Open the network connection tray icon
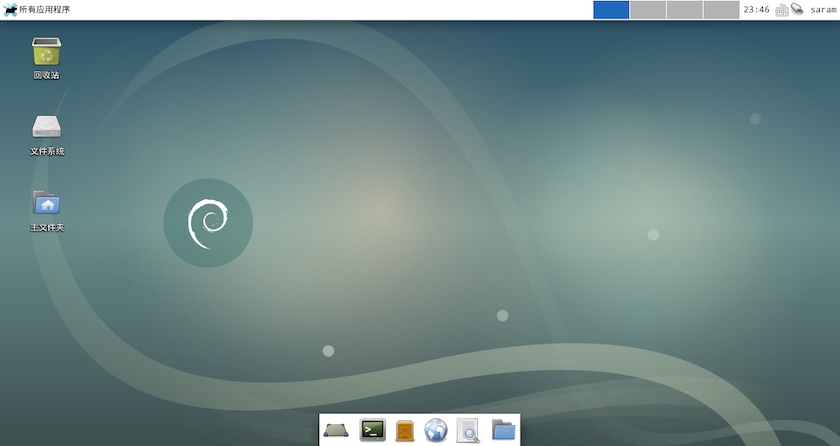Image resolution: width=840 pixels, height=446 pixels. [797, 9]
